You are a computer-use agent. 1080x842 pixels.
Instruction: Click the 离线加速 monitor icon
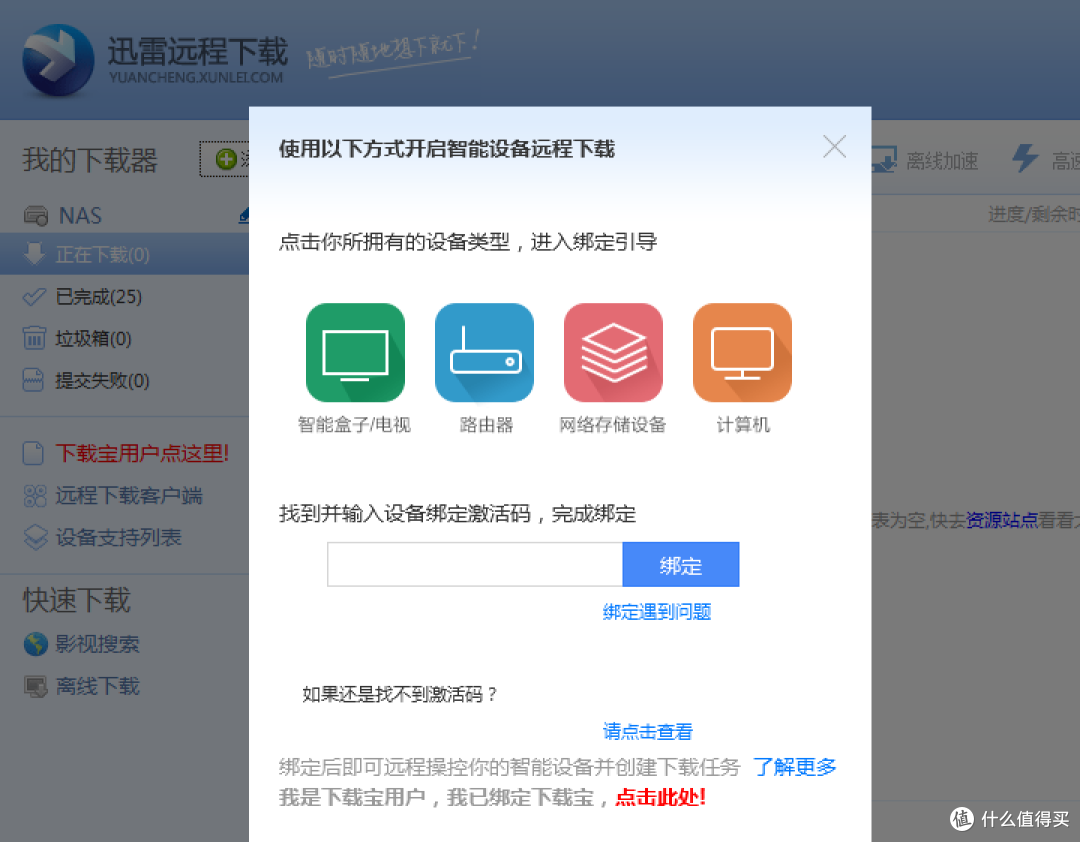click(884, 159)
